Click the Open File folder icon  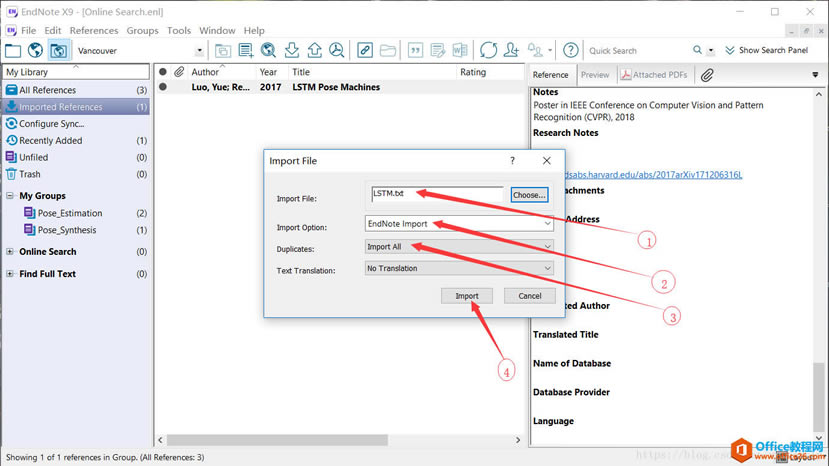tap(388, 51)
